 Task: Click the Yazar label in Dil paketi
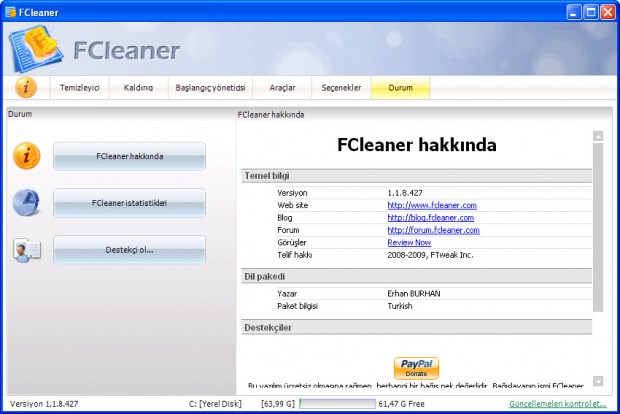pos(287,293)
